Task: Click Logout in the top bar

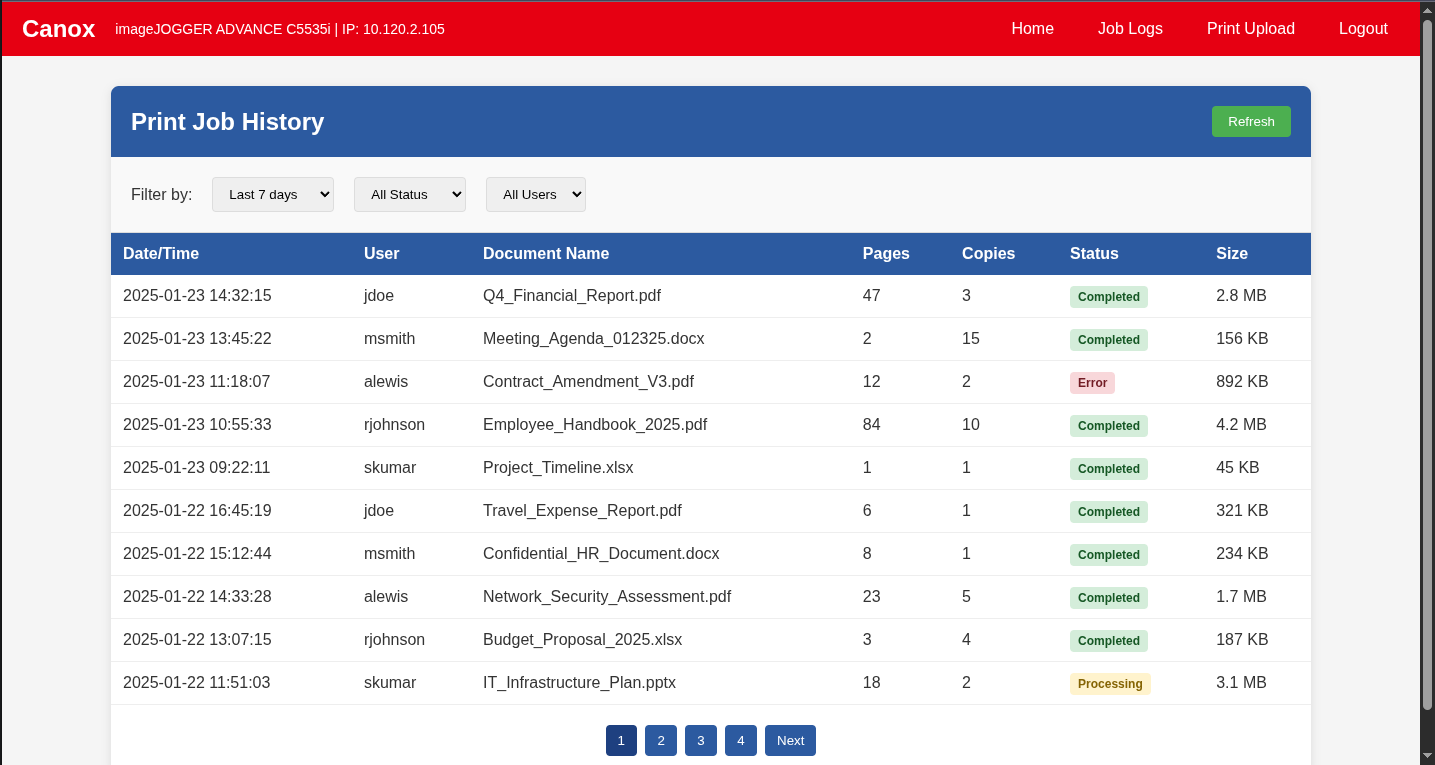Action: [x=1363, y=29]
